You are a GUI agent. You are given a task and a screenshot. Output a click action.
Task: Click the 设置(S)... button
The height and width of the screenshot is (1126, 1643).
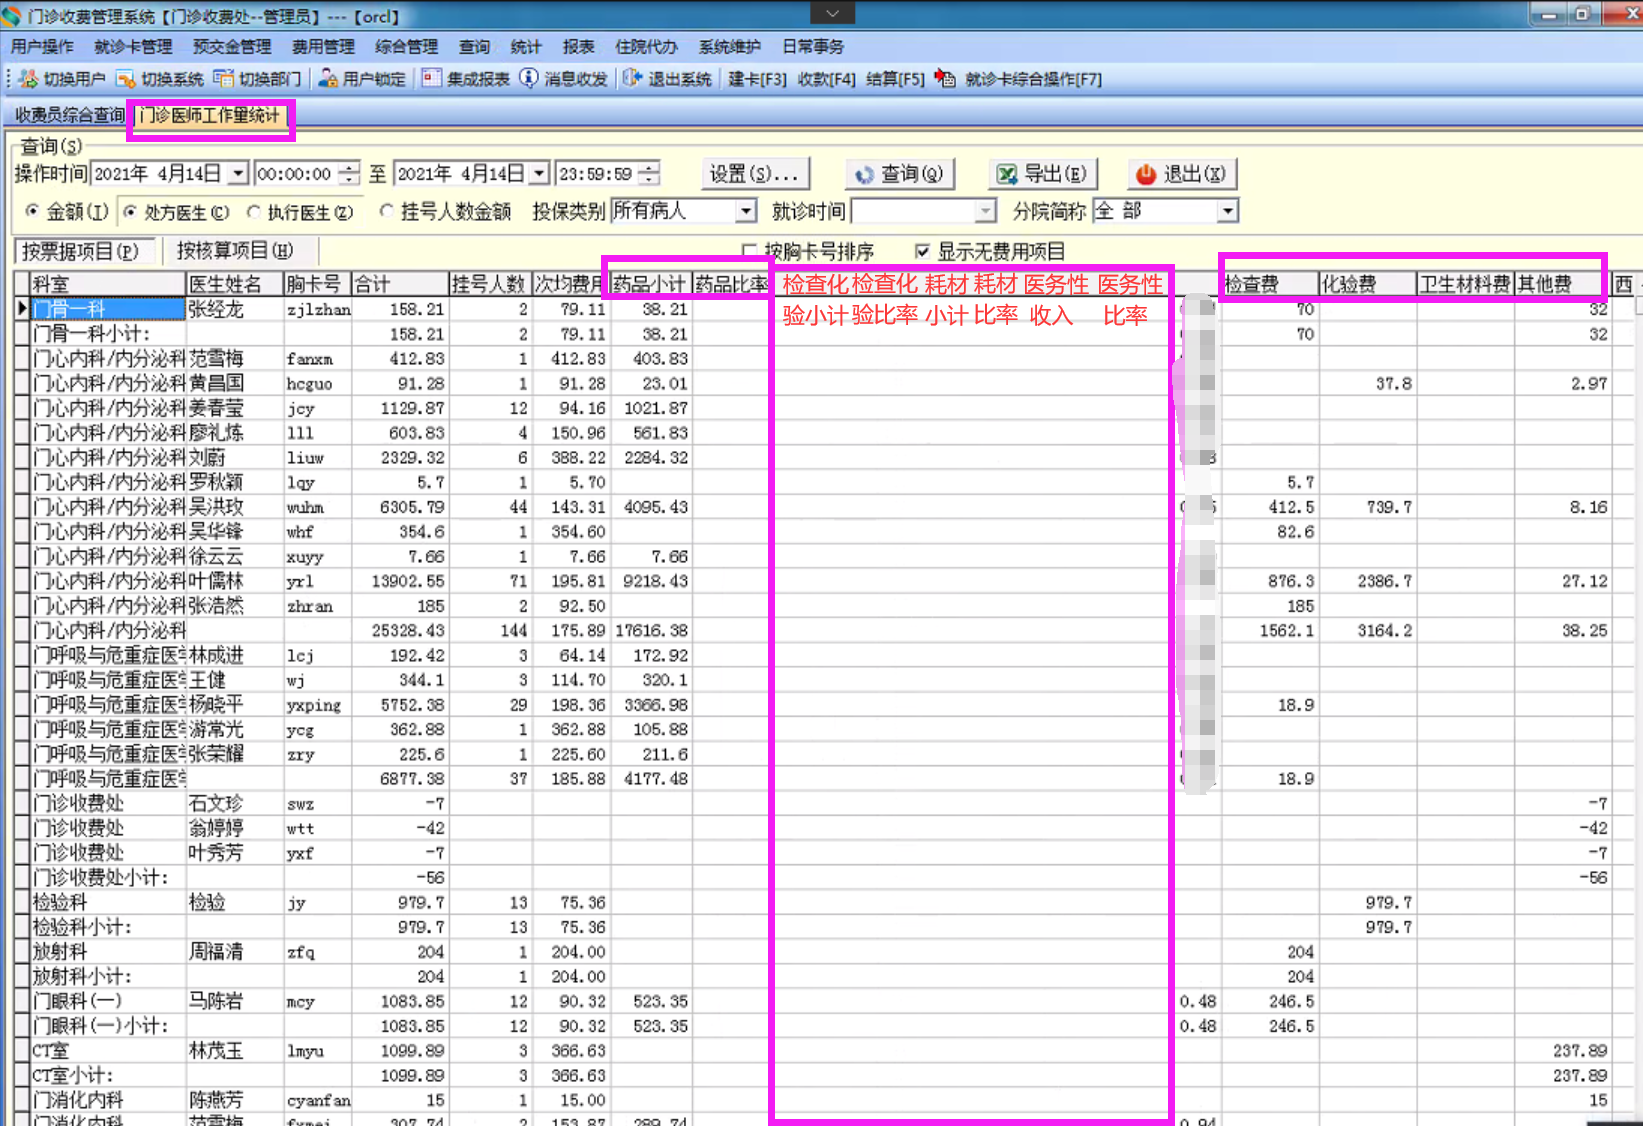coord(754,174)
